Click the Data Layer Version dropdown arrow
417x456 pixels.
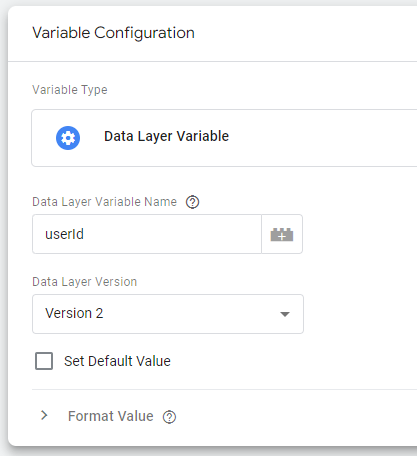click(x=285, y=314)
